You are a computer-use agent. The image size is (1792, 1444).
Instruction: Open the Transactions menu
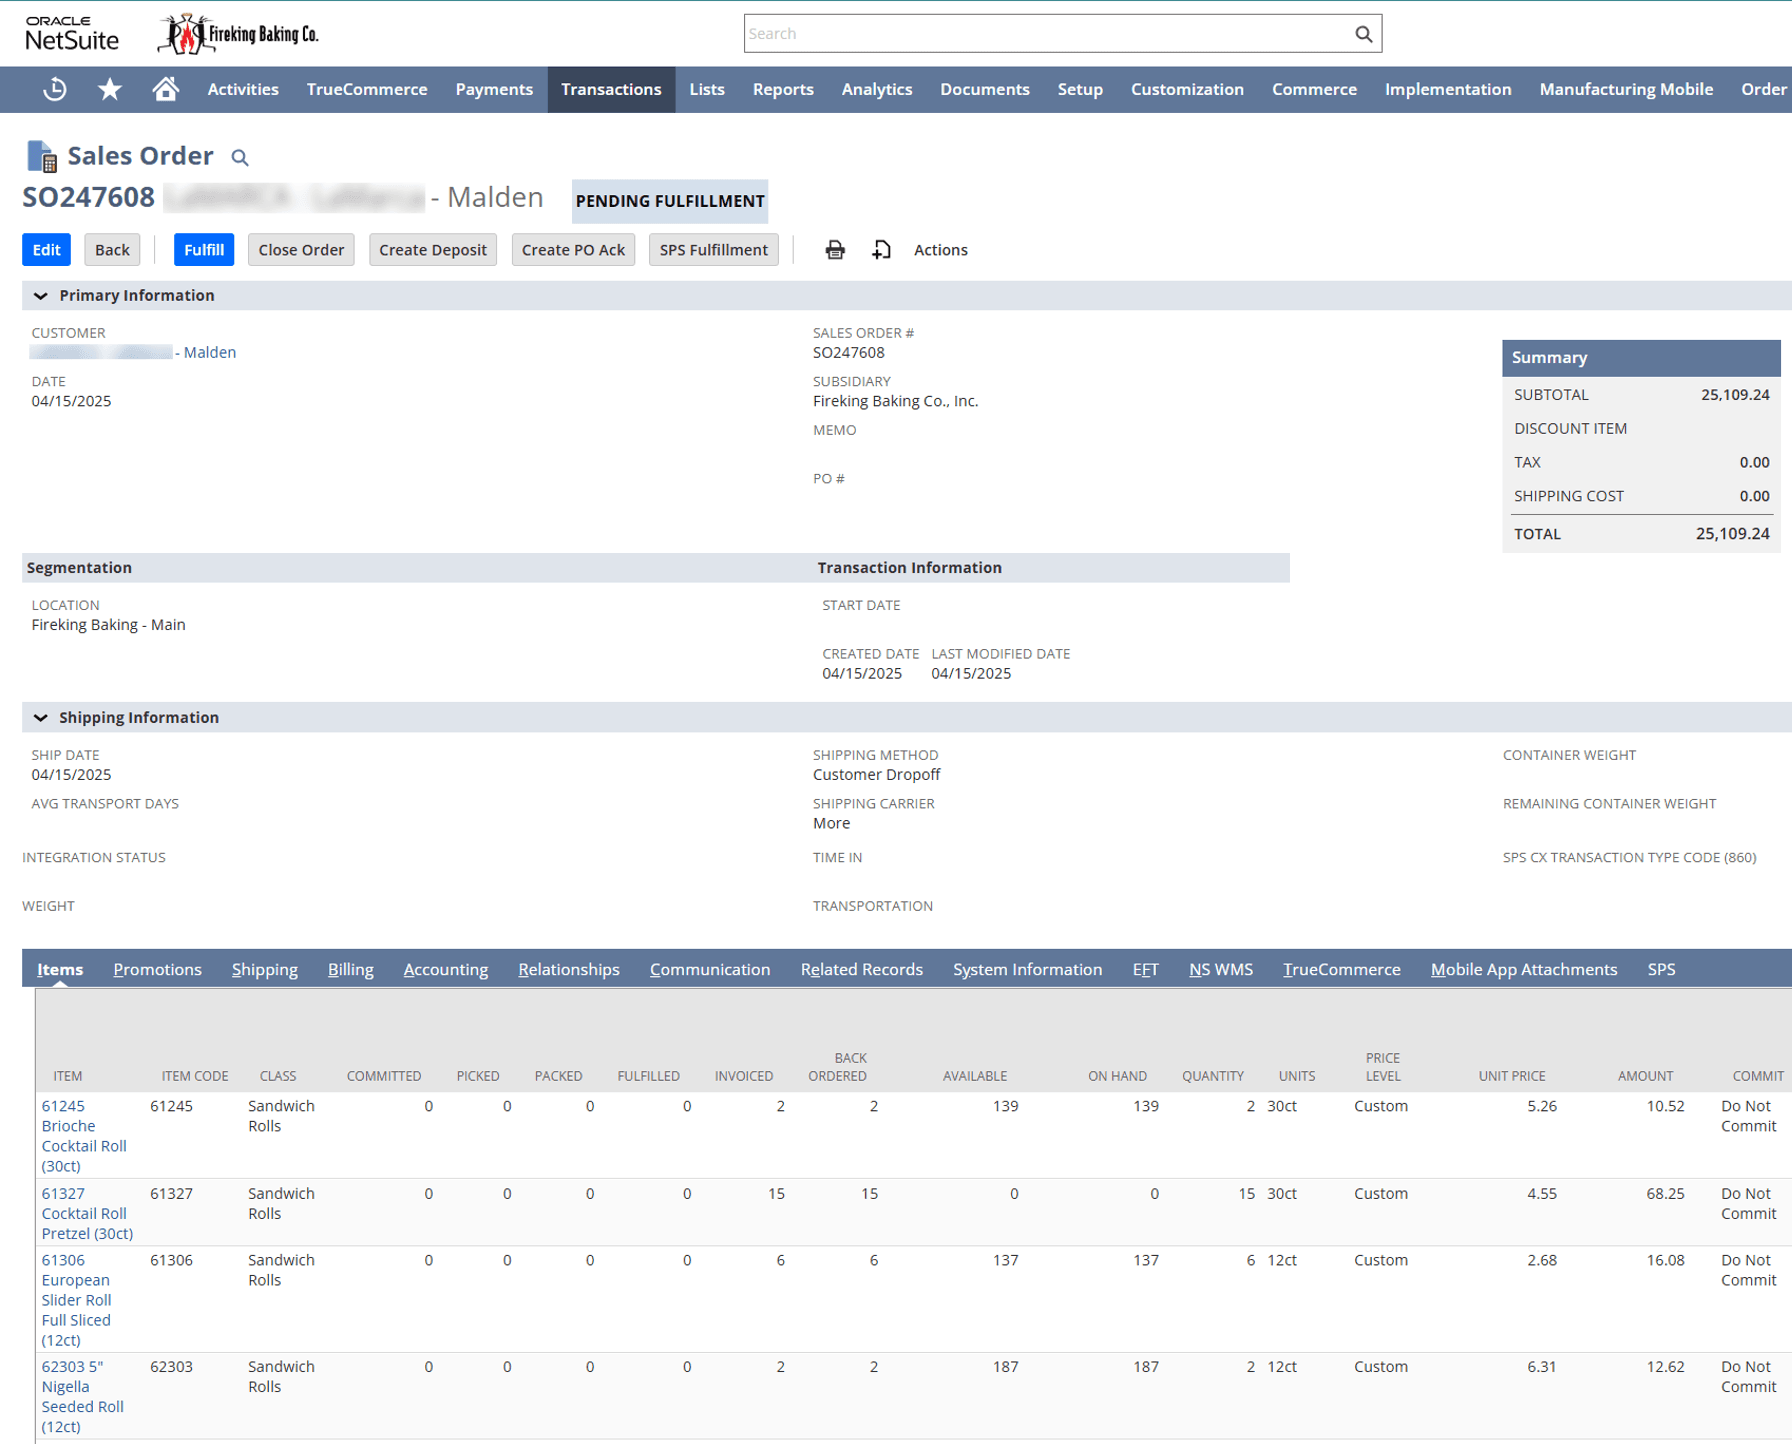coord(611,89)
